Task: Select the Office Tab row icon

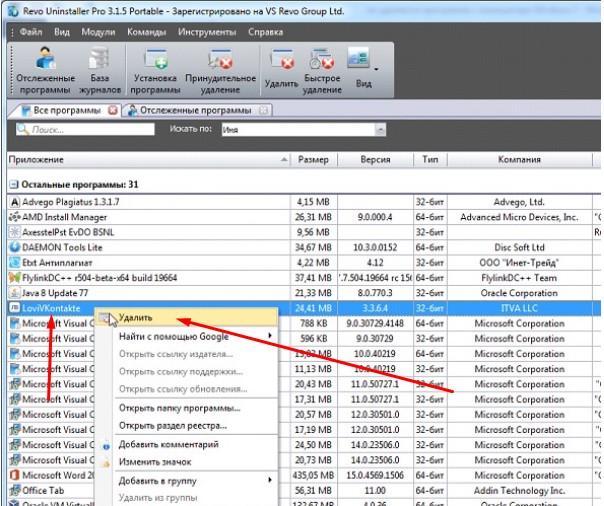Action: tap(14, 491)
